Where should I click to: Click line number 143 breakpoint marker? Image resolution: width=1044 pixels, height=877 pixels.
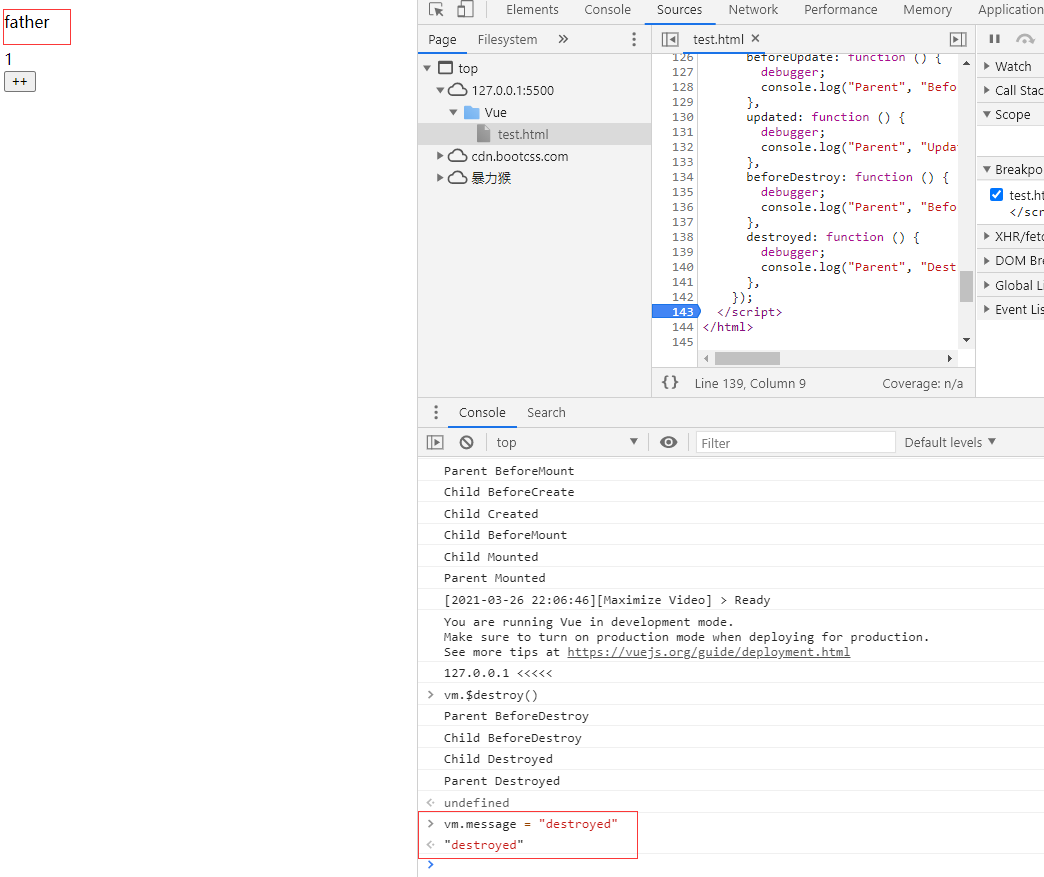point(676,312)
